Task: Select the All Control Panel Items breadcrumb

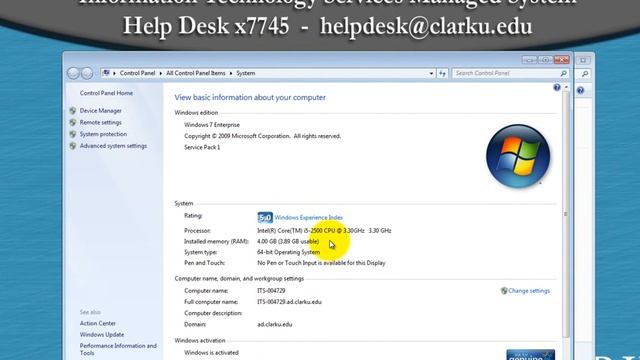Action: pos(196,73)
